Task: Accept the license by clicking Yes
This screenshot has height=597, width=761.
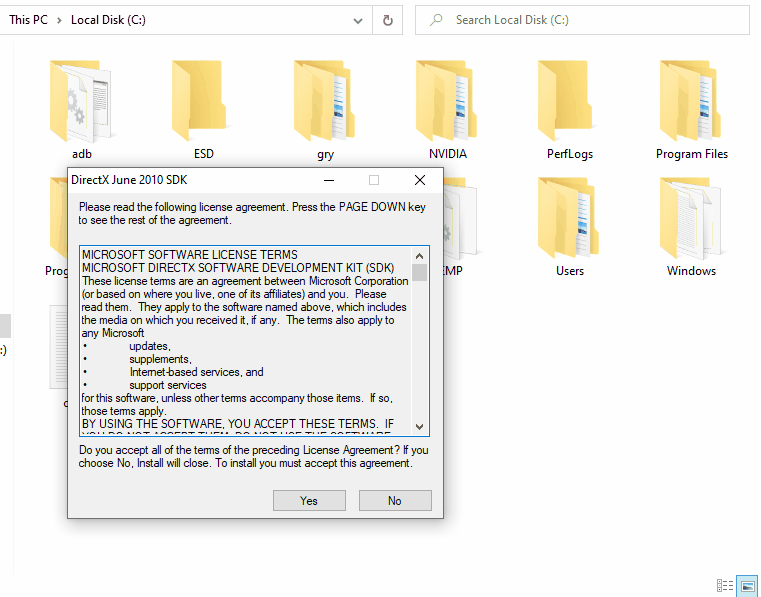Action: (x=309, y=501)
